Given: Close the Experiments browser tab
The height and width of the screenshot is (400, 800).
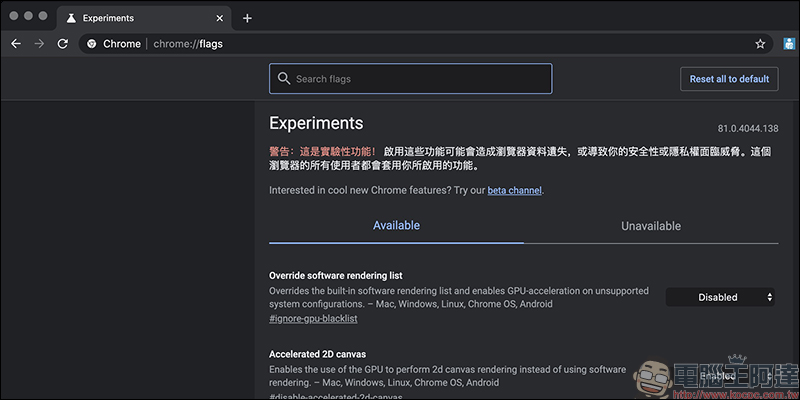Looking at the screenshot, I should pyautogui.click(x=218, y=18).
